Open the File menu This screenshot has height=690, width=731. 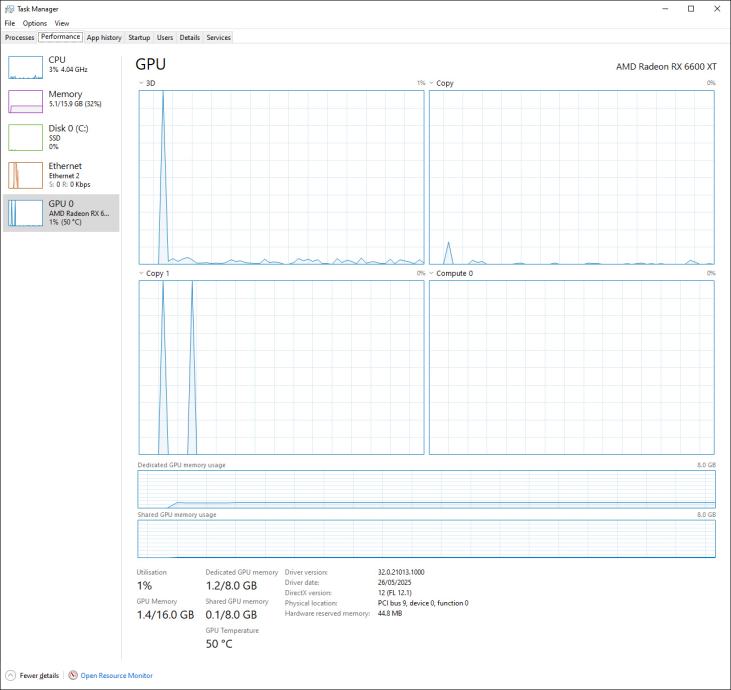10,23
